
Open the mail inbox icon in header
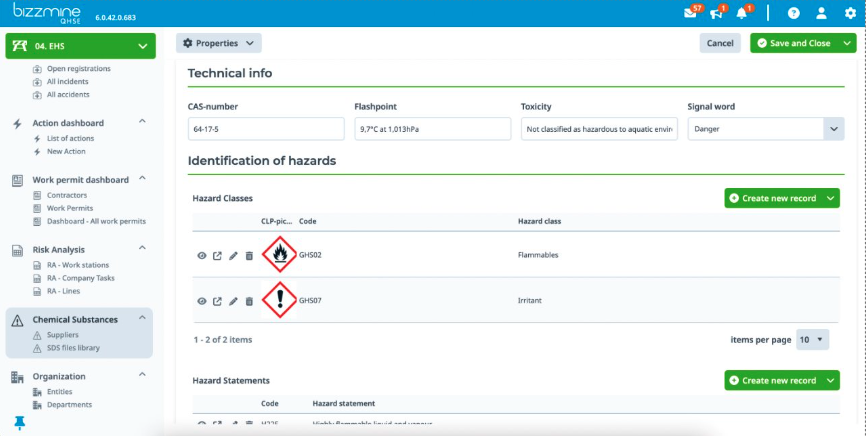(x=690, y=14)
